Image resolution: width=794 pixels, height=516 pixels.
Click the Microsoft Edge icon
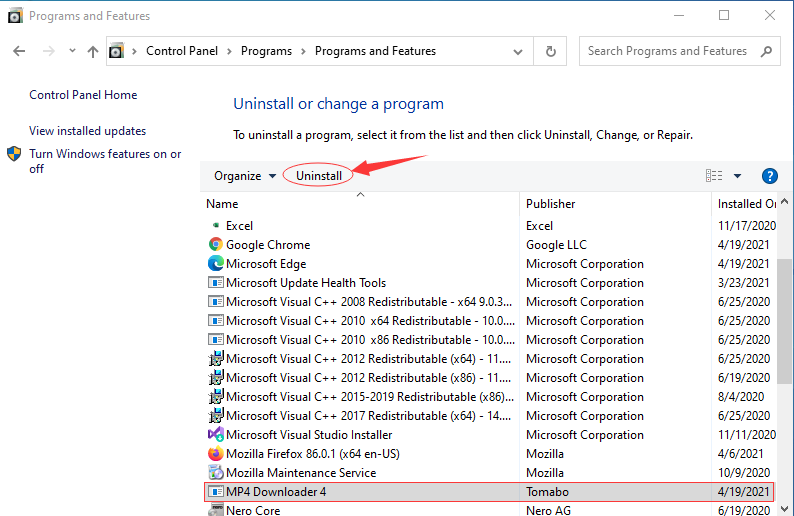pyautogui.click(x=216, y=263)
